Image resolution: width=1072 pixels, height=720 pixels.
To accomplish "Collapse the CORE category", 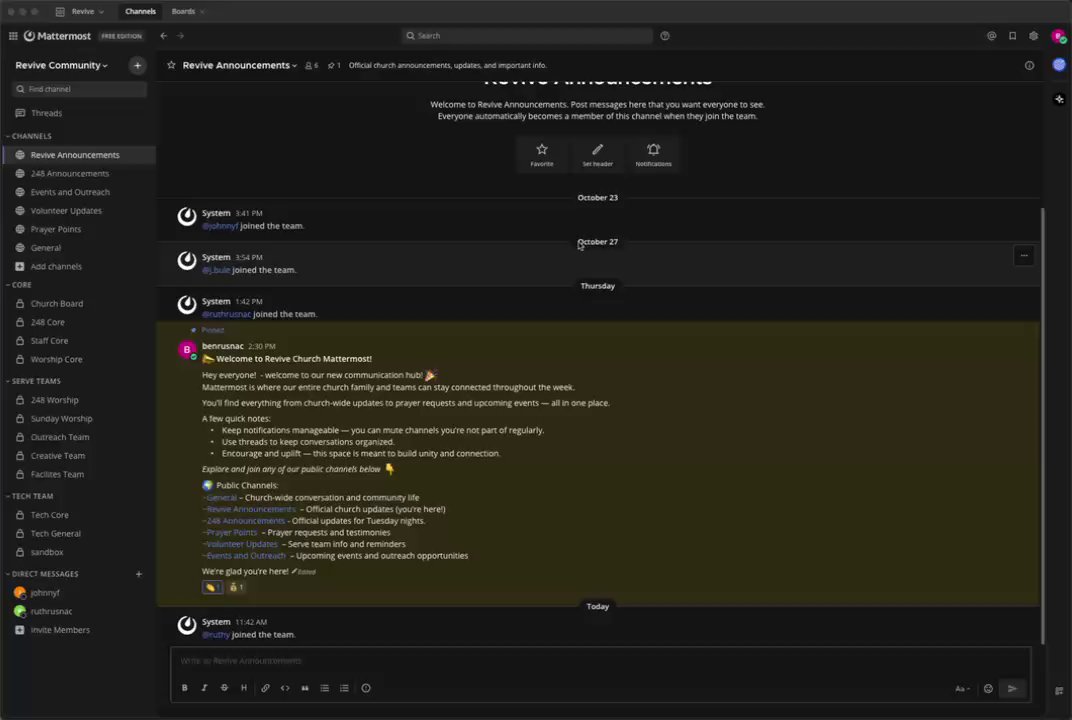I will coord(19,284).
